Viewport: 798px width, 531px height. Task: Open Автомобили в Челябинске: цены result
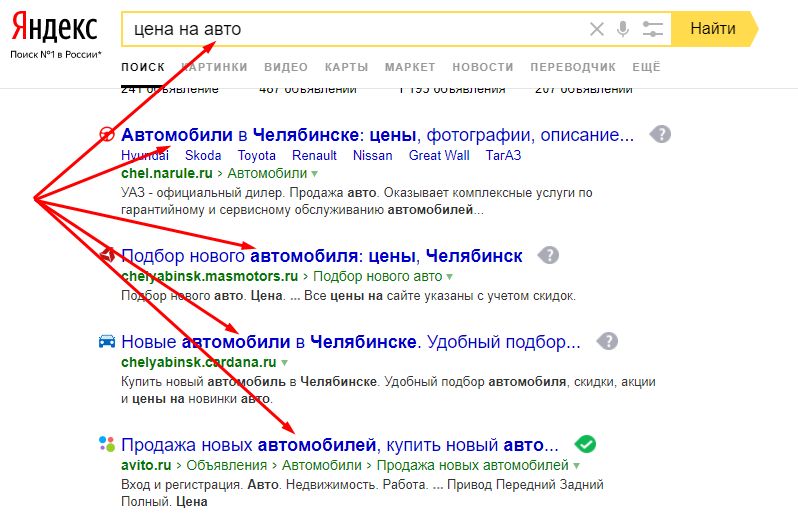point(378,135)
